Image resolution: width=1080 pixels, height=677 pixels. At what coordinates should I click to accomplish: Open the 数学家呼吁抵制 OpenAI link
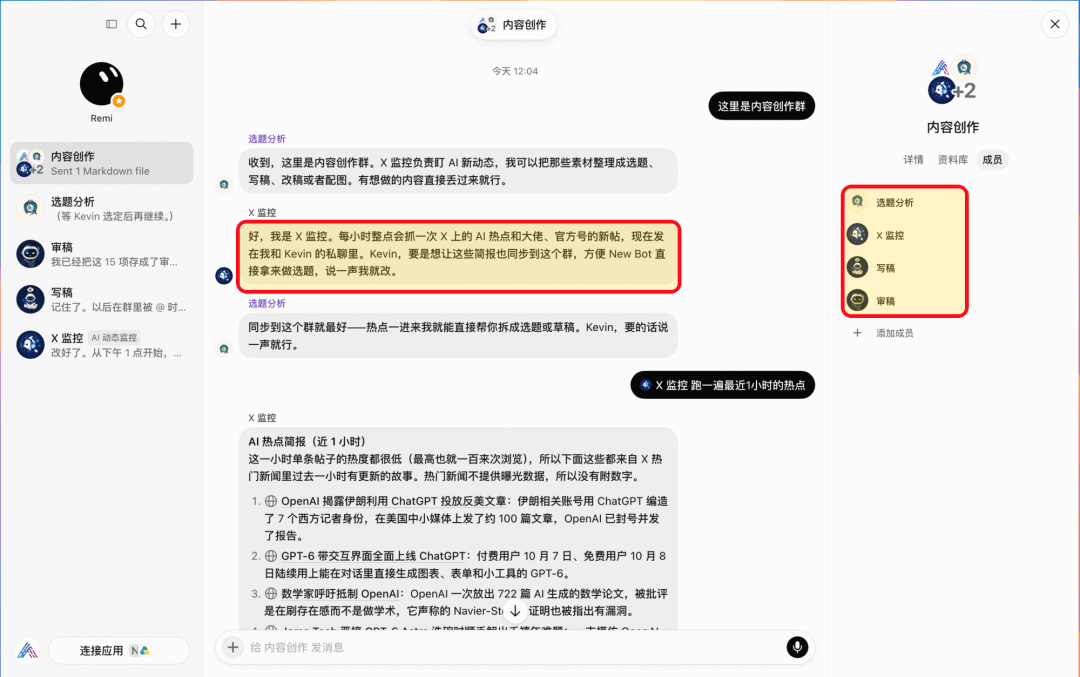340,594
